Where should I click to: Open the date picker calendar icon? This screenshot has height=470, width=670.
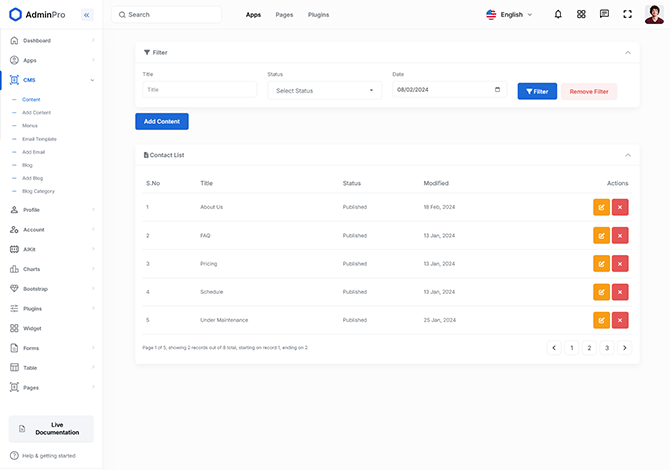(498, 90)
